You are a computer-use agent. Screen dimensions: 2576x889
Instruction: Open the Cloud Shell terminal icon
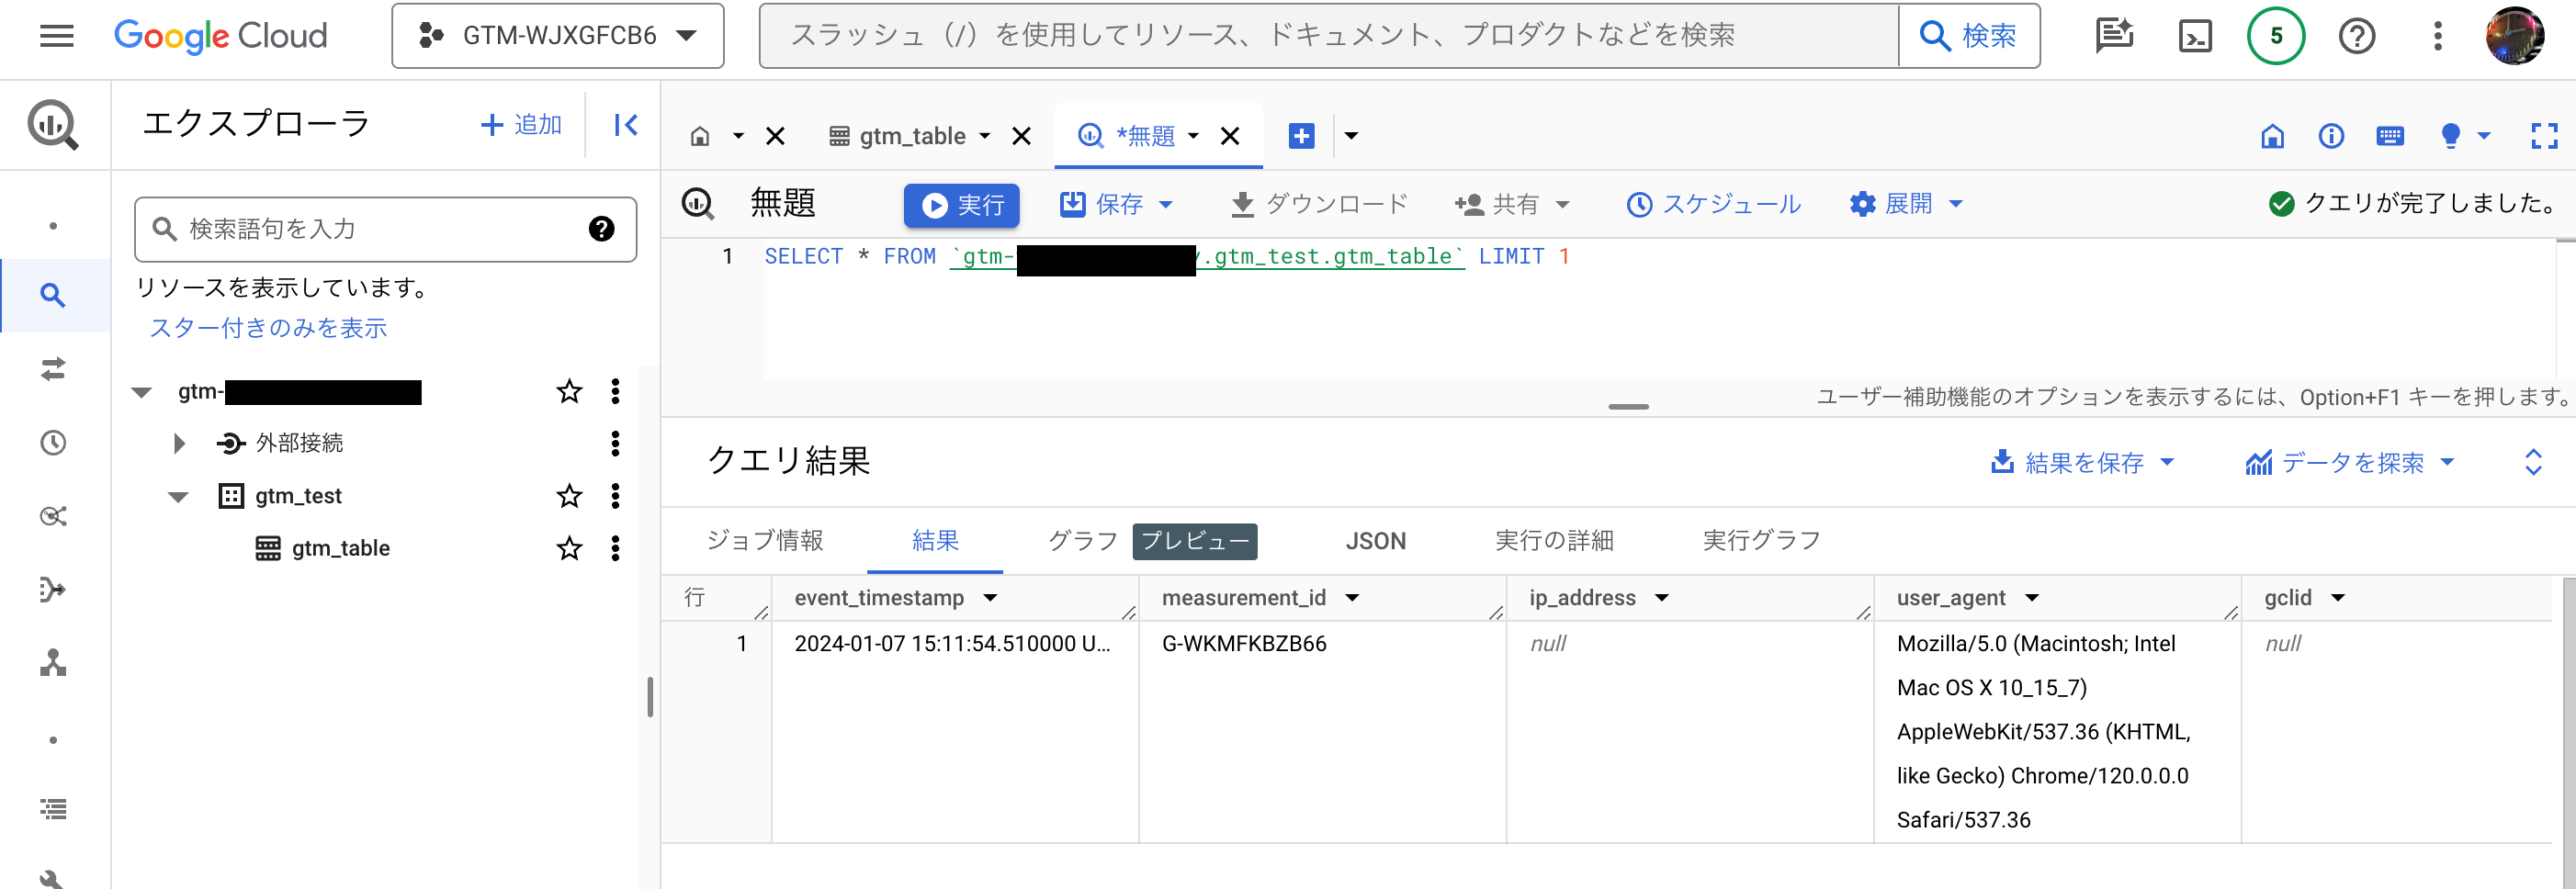(2195, 36)
